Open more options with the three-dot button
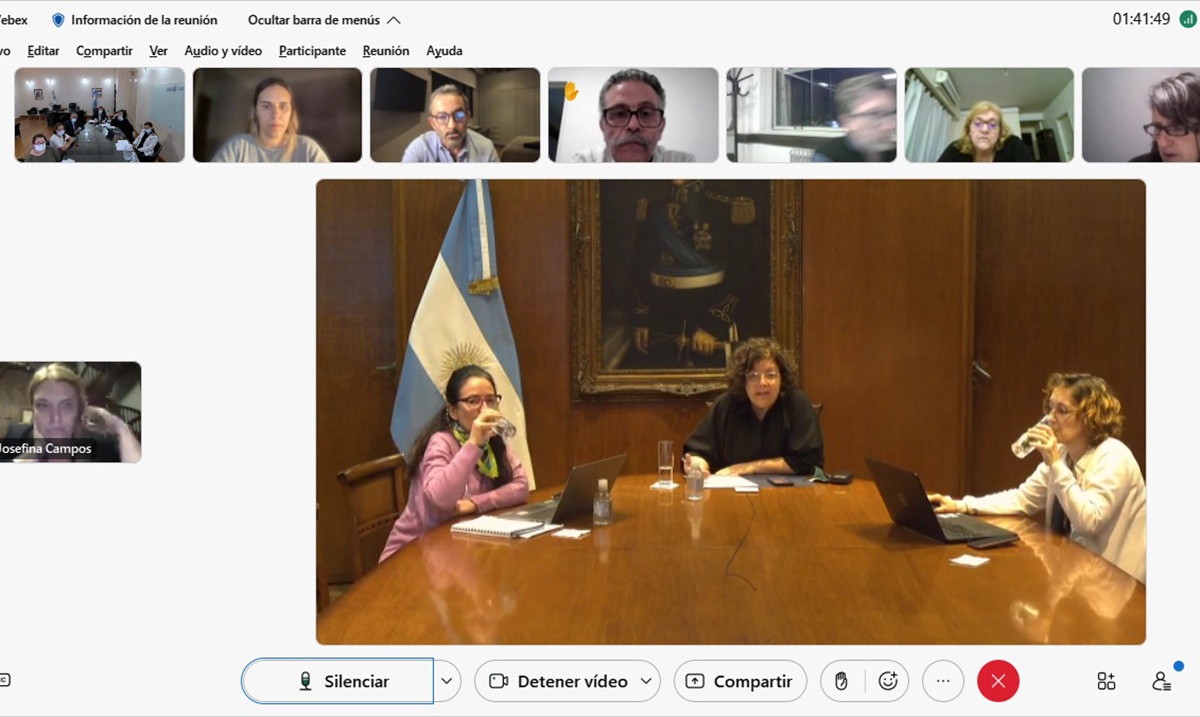Viewport: 1200px width, 717px height. pos(943,681)
